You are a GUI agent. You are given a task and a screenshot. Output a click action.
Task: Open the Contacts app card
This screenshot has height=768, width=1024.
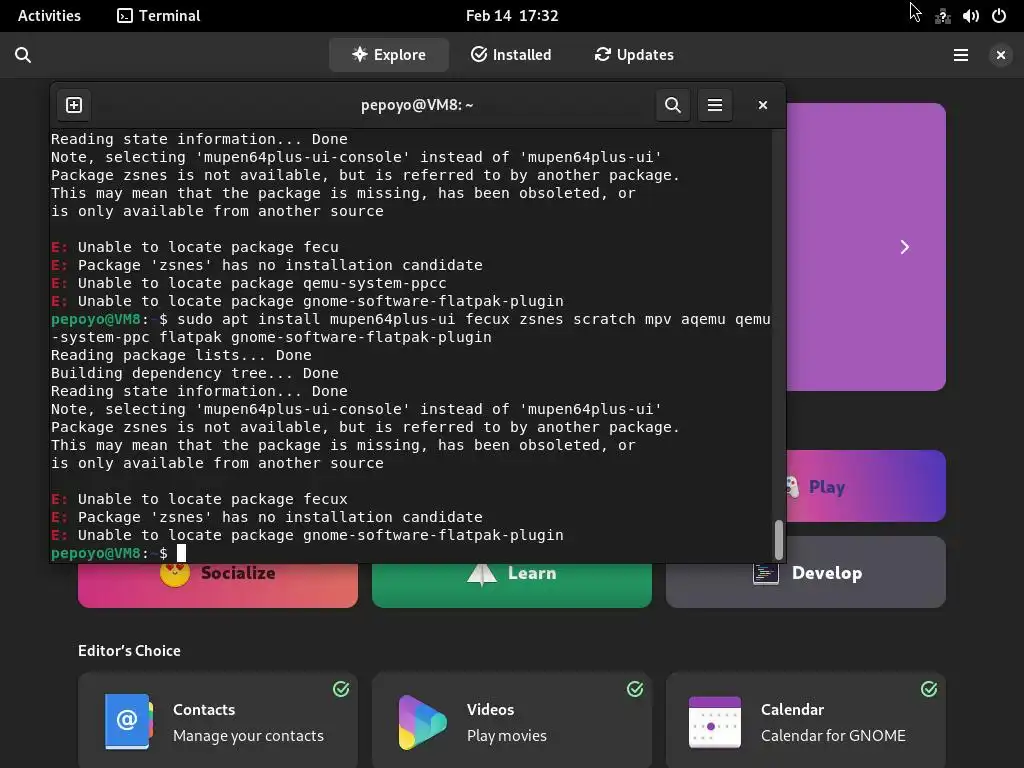pyautogui.click(x=218, y=721)
